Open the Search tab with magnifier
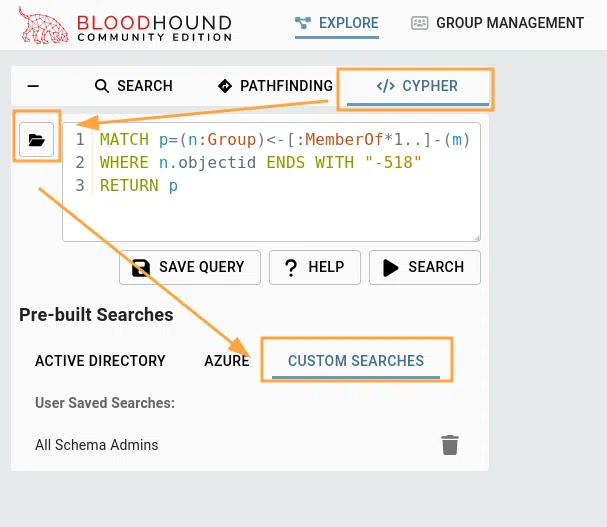Image resolution: width=607 pixels, height=527 pixels. (102, 86)
